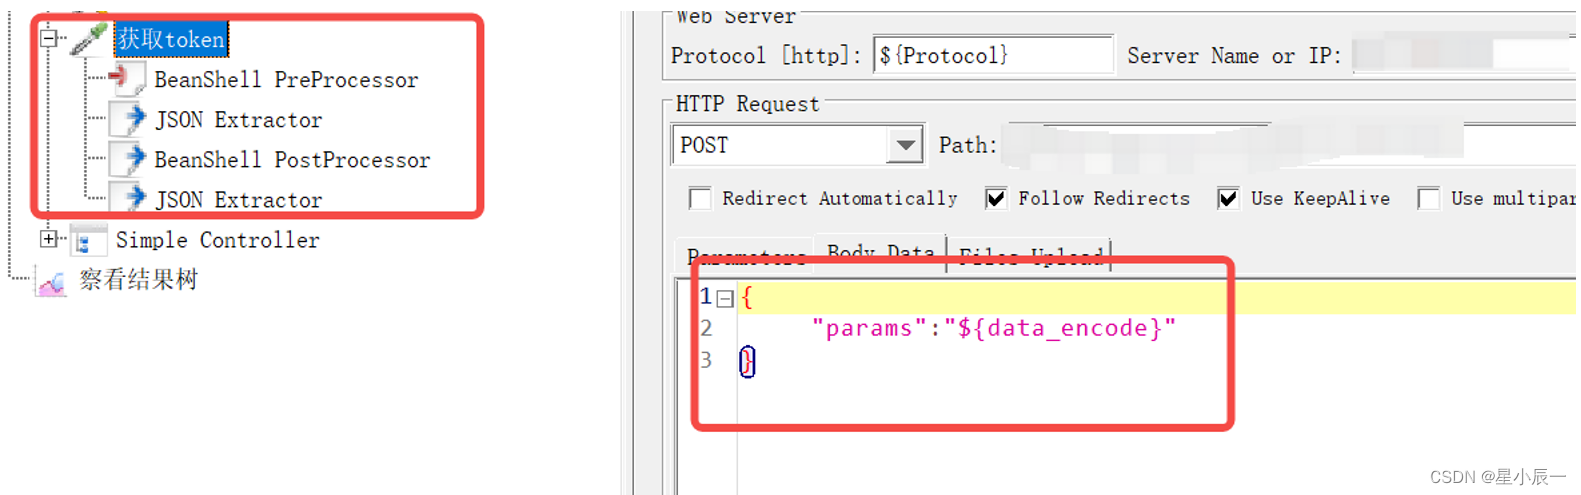Click the BeanShell PostProcessor icon

click(127, 159)
